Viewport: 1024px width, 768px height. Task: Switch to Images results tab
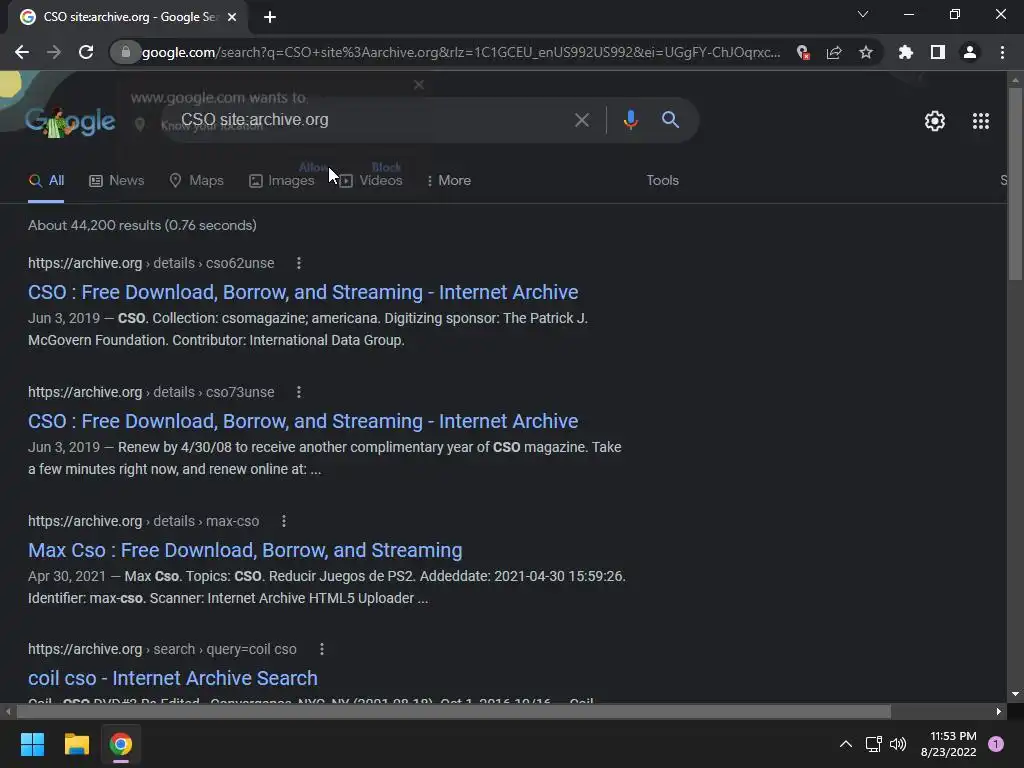point(281,181)
